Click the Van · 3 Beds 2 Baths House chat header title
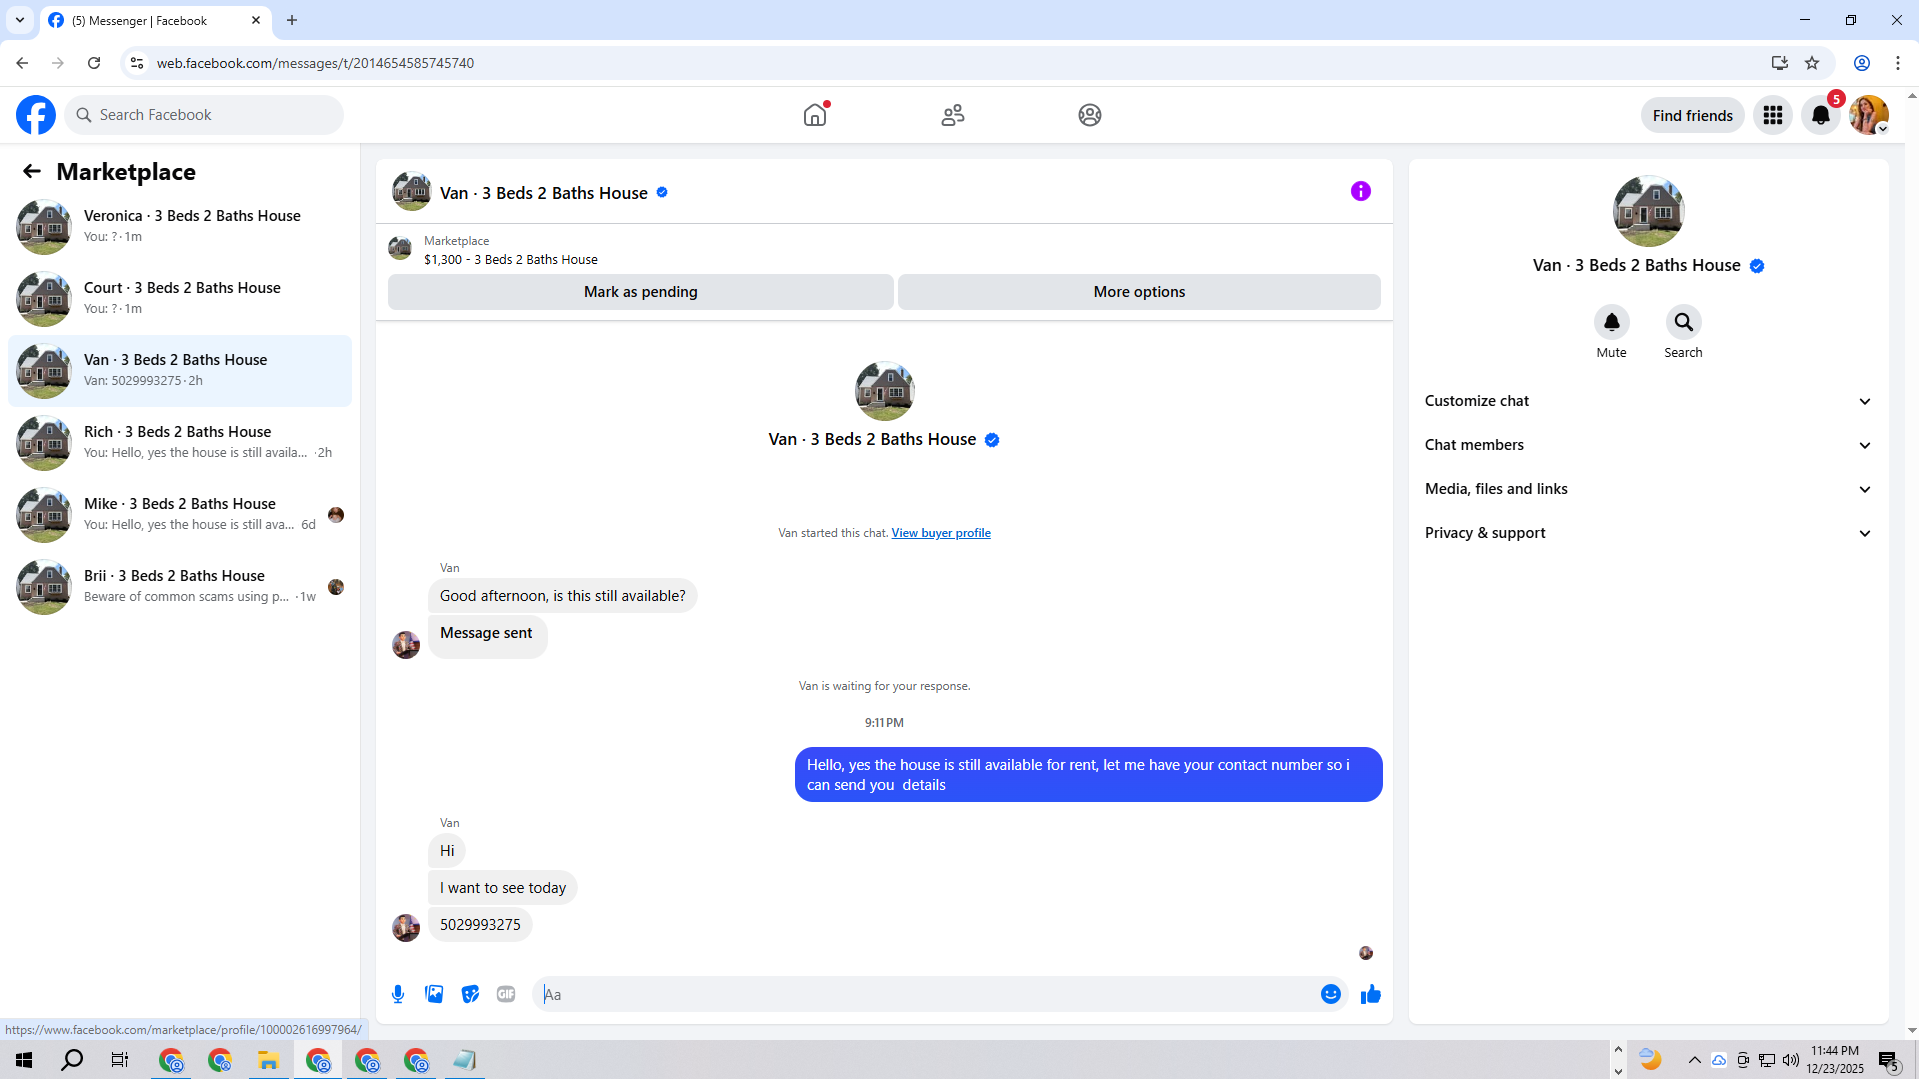 coord(544,193)
